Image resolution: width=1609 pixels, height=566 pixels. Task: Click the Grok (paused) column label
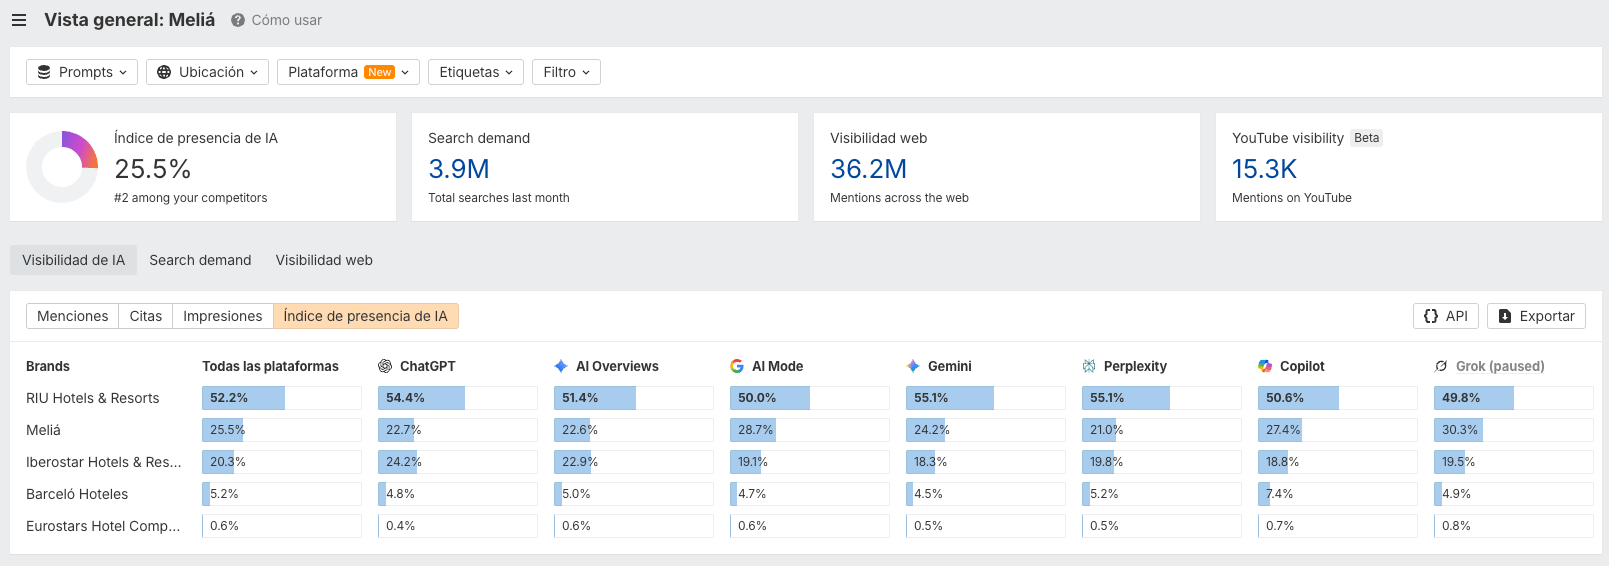[x=1500, y=366]
